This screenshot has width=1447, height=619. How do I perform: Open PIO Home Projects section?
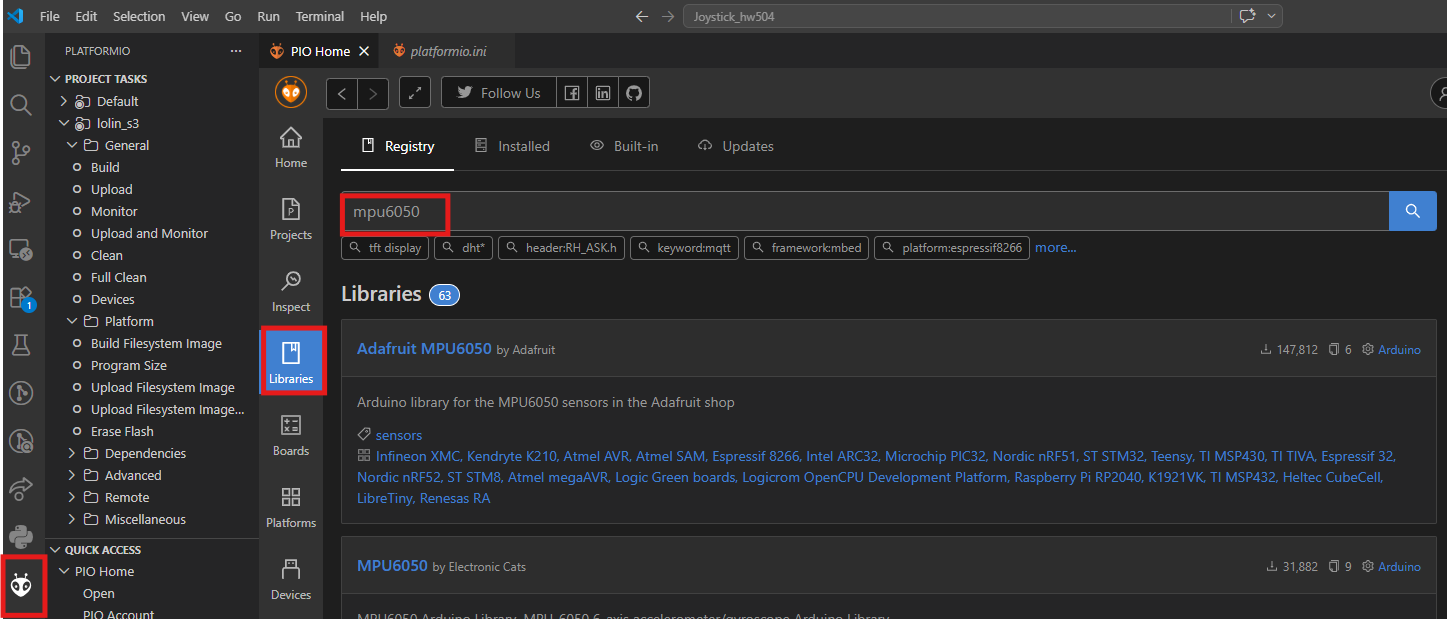coord(291,219)
